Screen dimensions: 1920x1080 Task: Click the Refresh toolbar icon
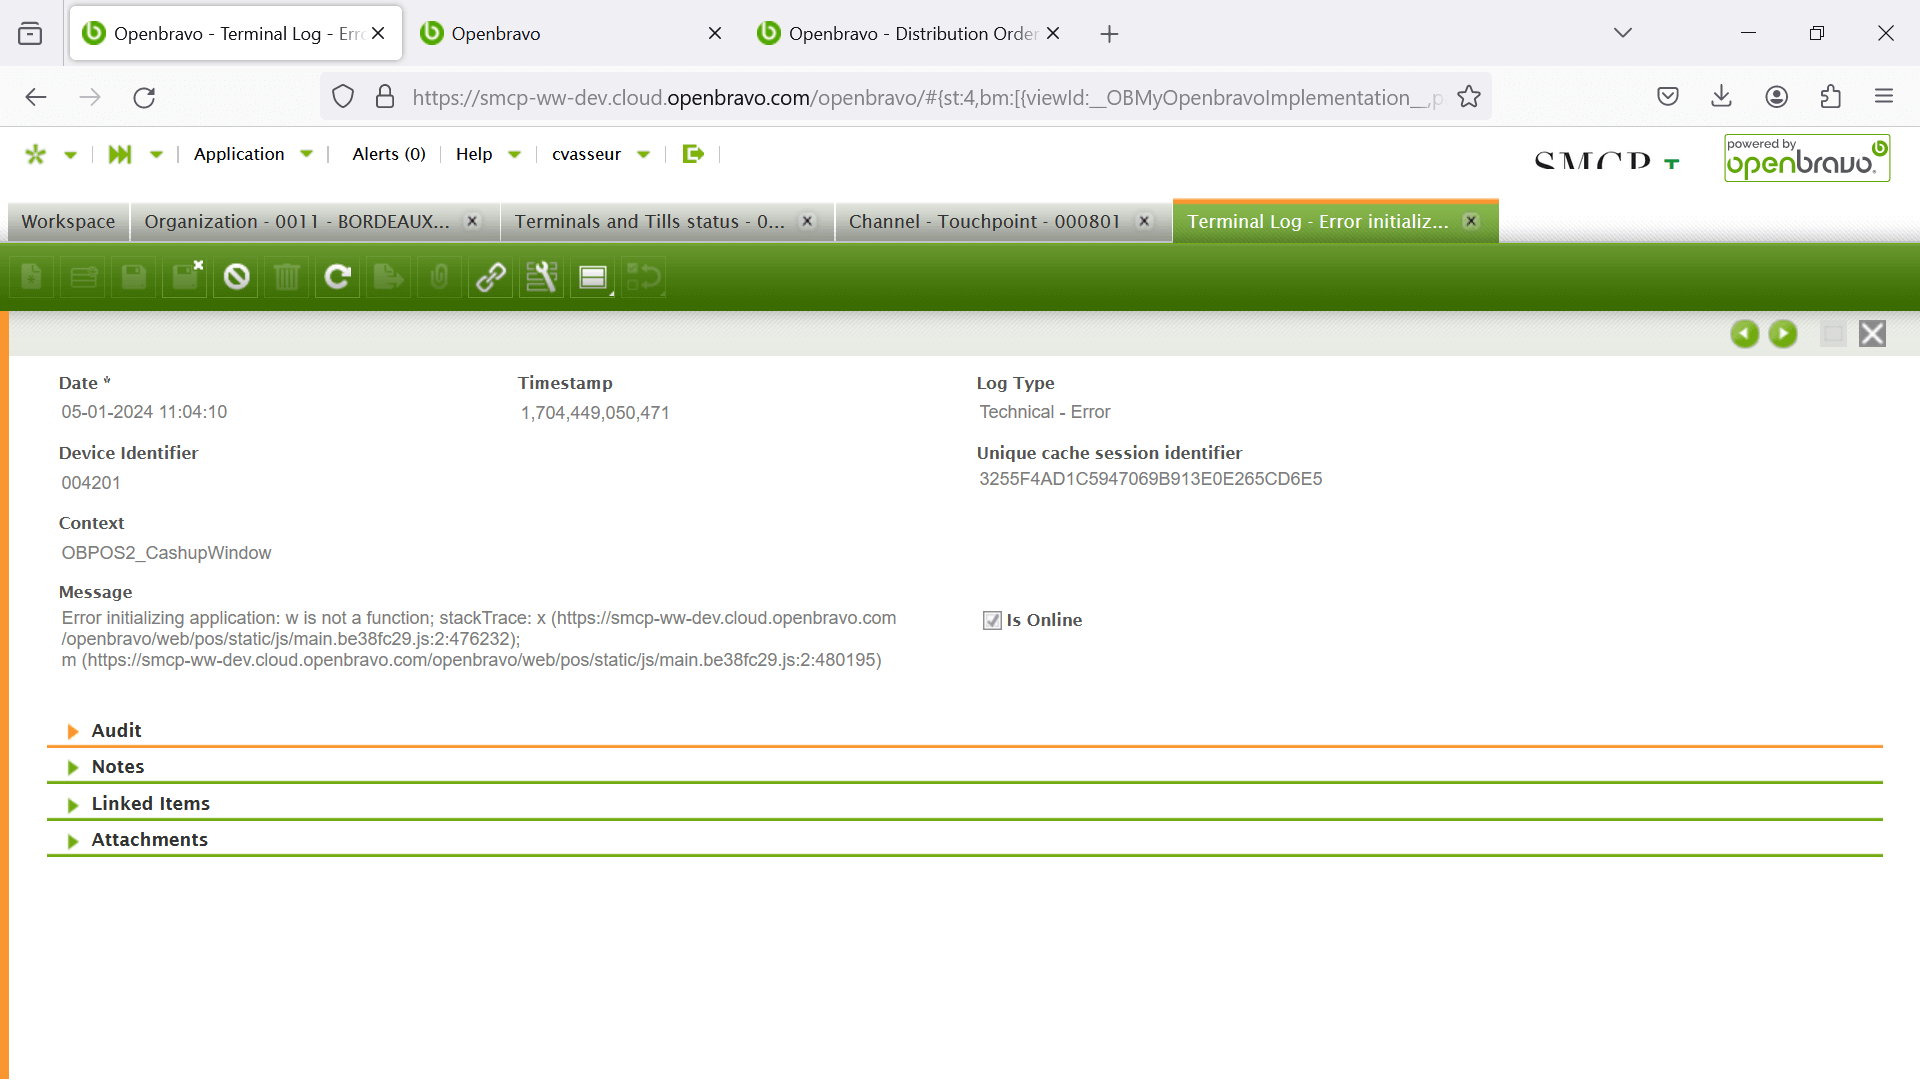point(338,277)
